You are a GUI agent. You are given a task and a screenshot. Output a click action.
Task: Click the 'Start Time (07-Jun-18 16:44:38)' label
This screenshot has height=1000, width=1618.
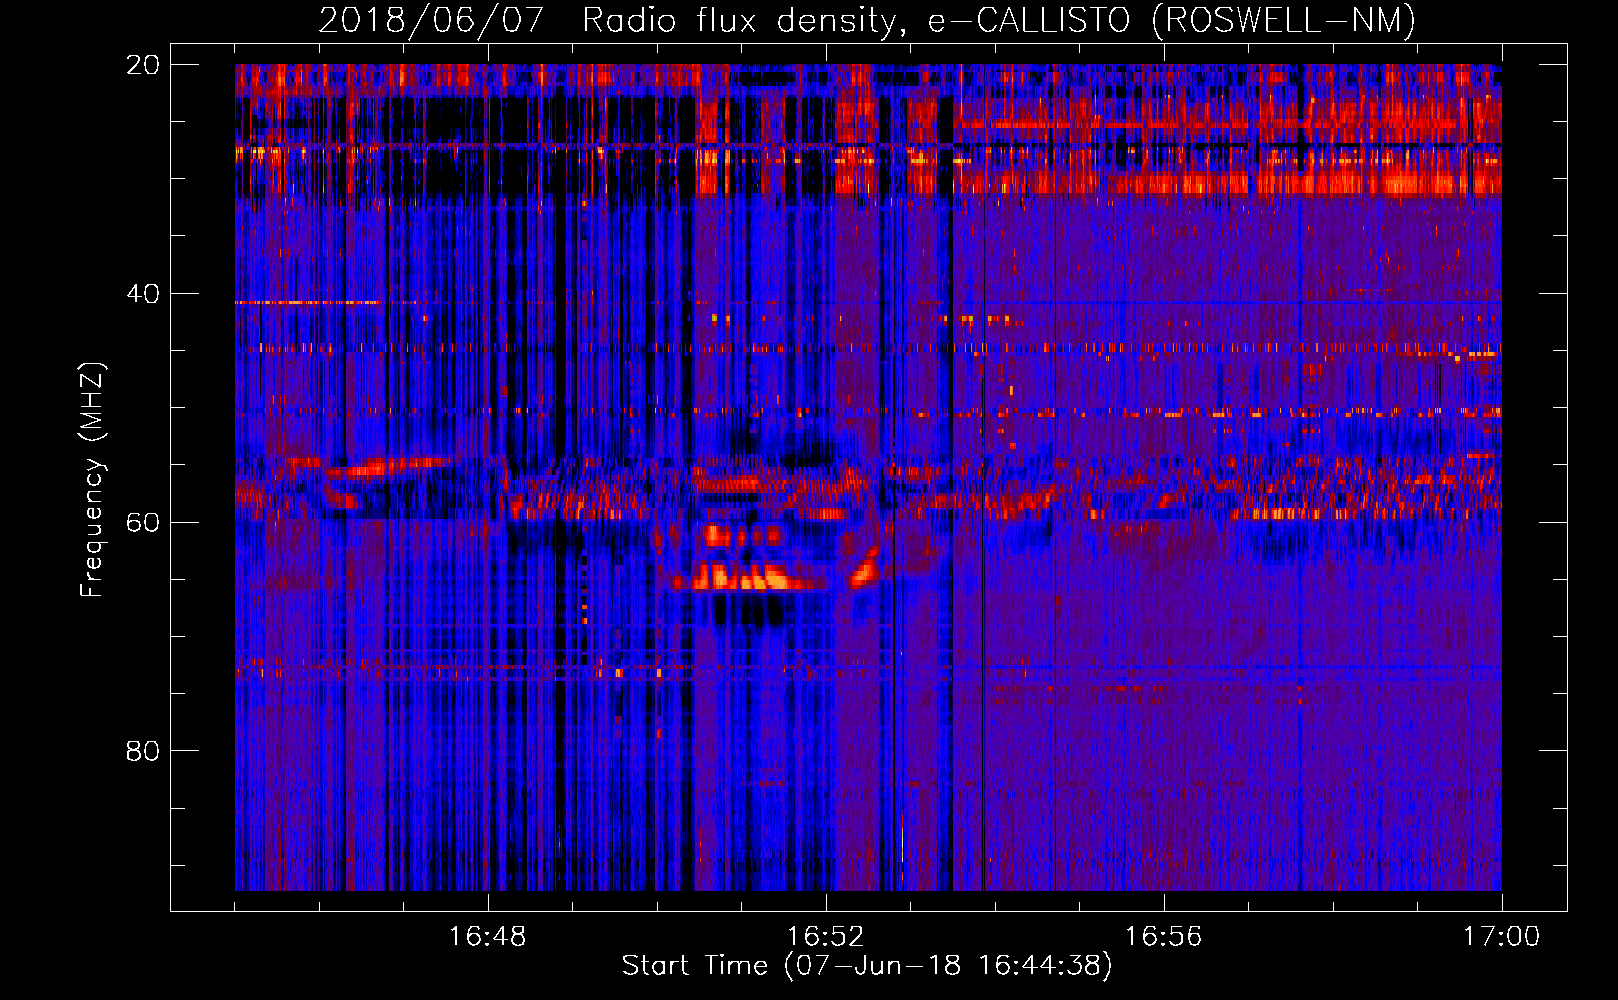point(866,966)
